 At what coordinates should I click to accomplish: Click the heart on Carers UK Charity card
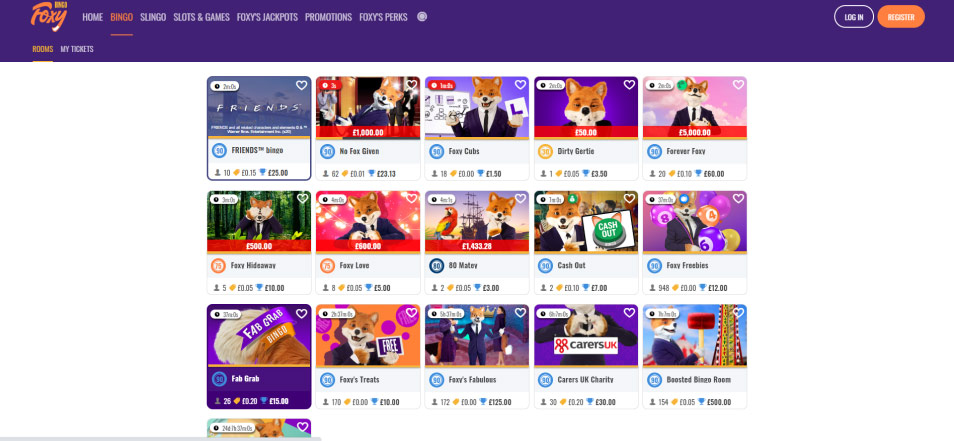point(629,313)
